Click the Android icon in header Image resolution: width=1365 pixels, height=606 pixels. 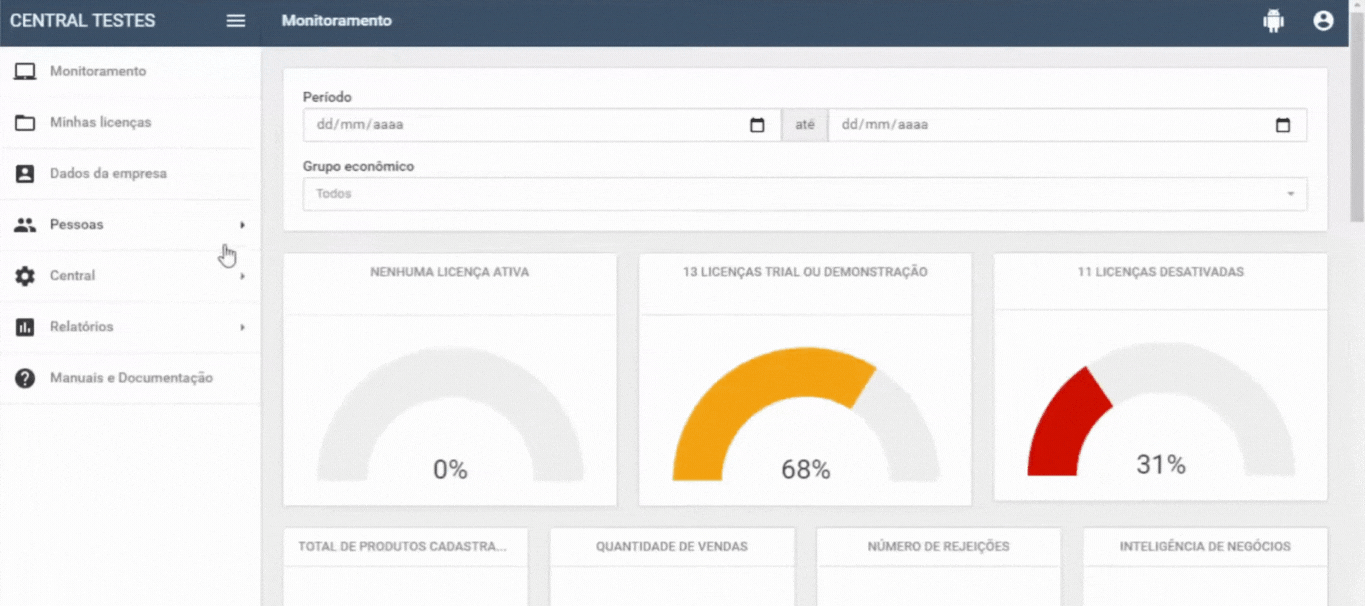[x=1273, y=21]
